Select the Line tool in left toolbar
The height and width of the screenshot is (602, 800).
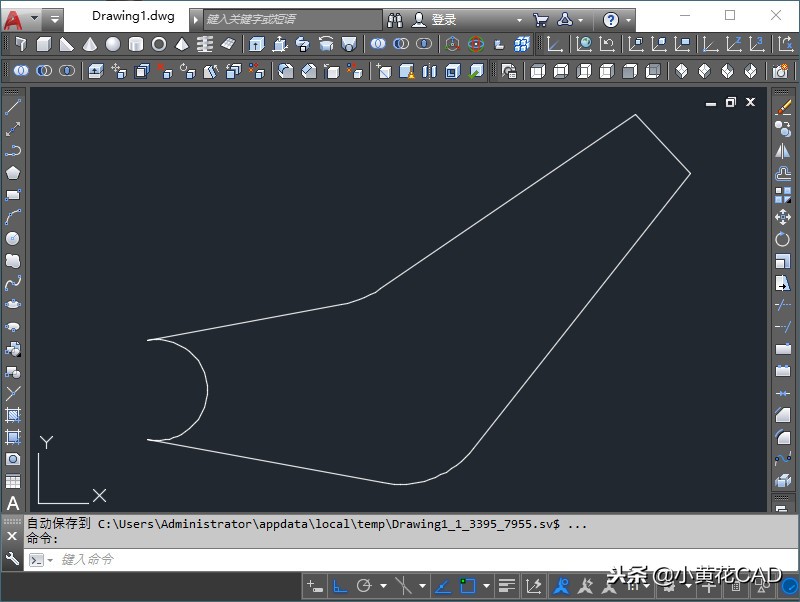click(x=13, y=107)
